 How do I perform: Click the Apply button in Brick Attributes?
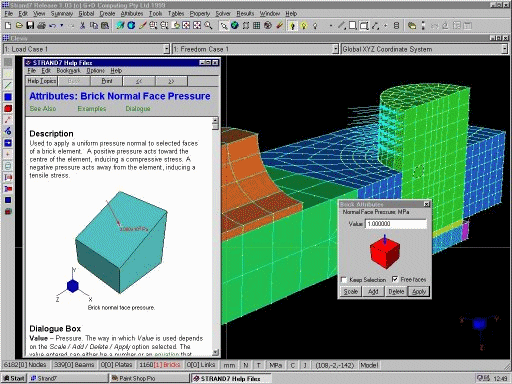[x=419, y=292]
